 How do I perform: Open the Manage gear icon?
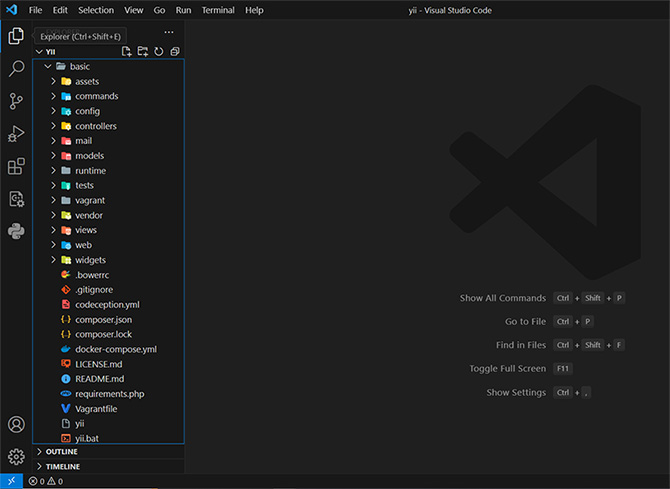pyautogui.click(x=16, y=457)
